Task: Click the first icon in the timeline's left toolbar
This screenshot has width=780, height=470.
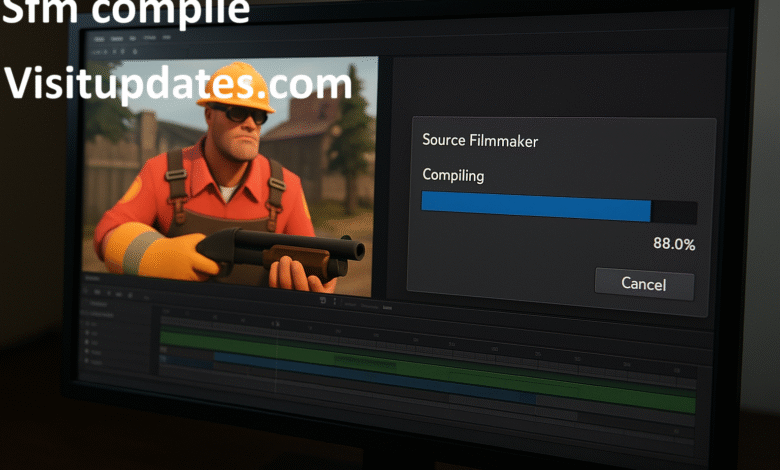Action: (88, 291)
